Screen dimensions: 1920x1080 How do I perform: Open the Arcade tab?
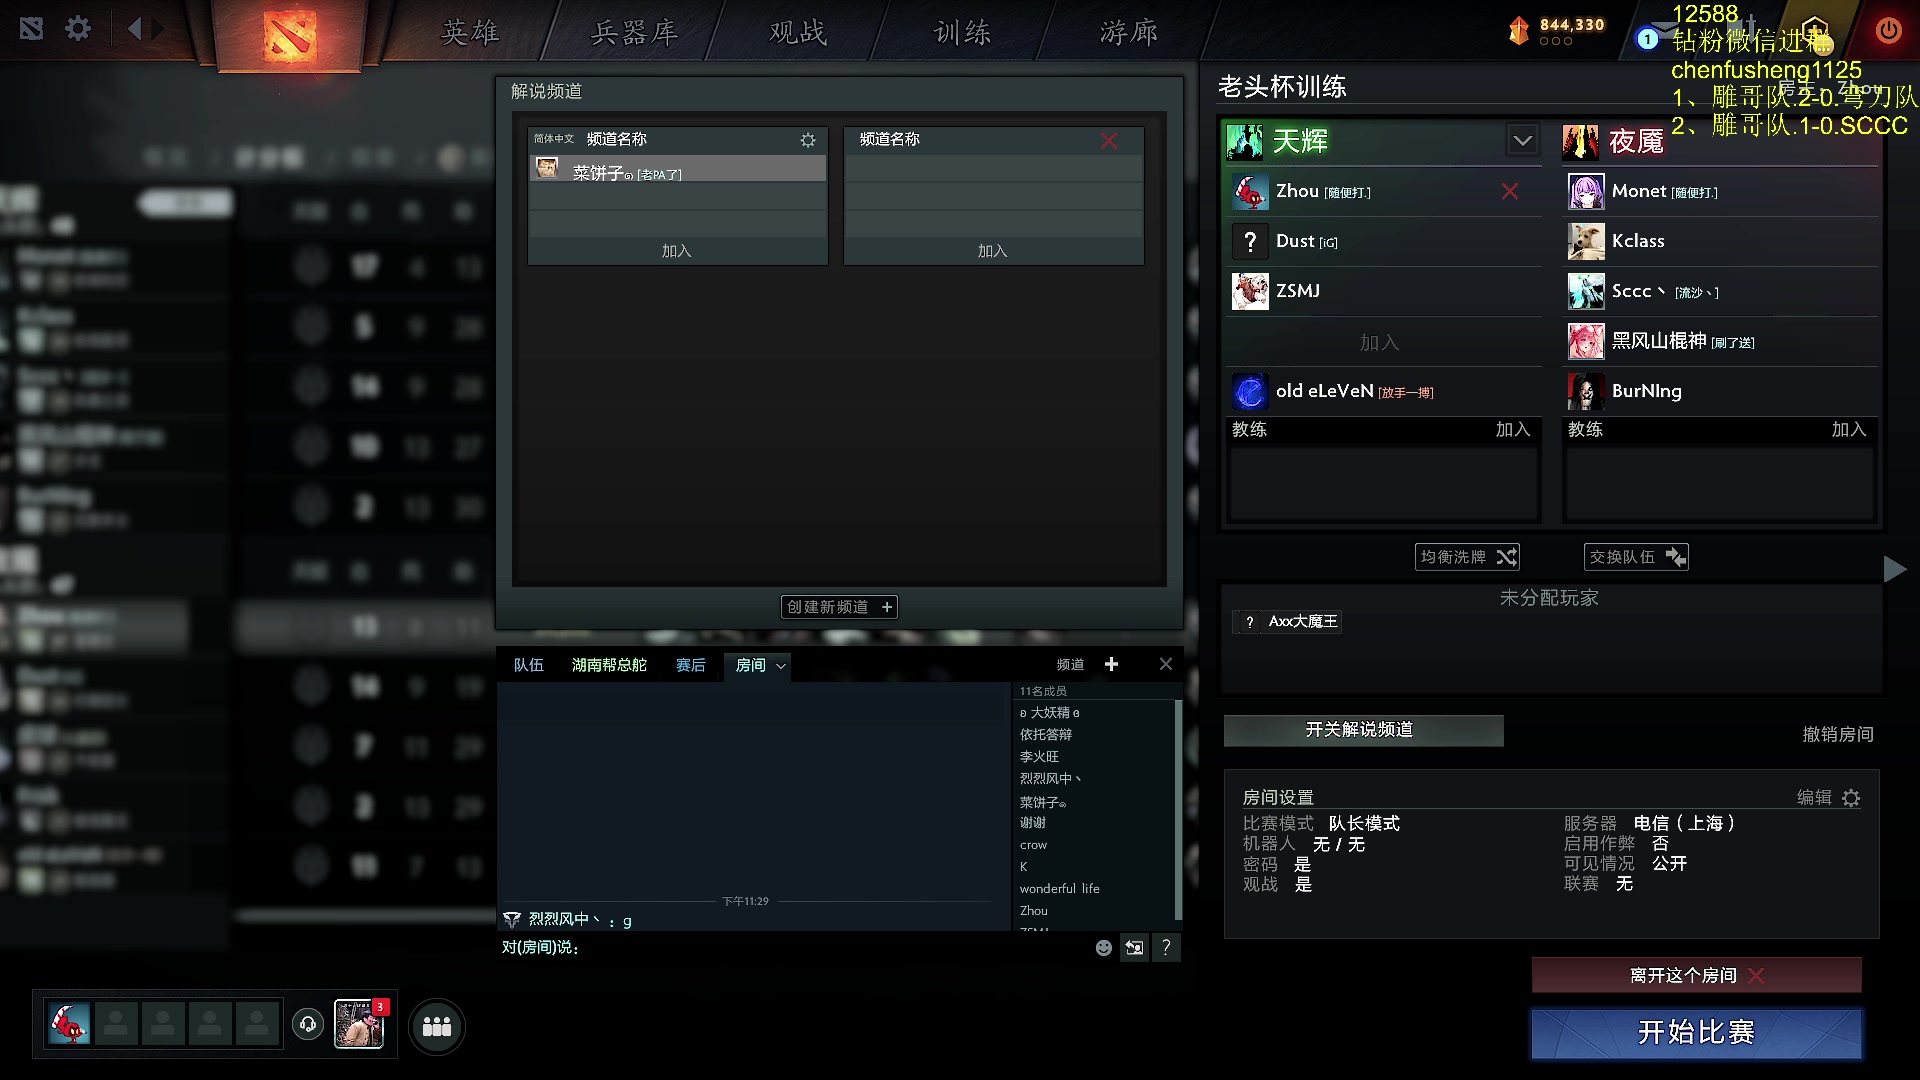tap(1129, 32)
